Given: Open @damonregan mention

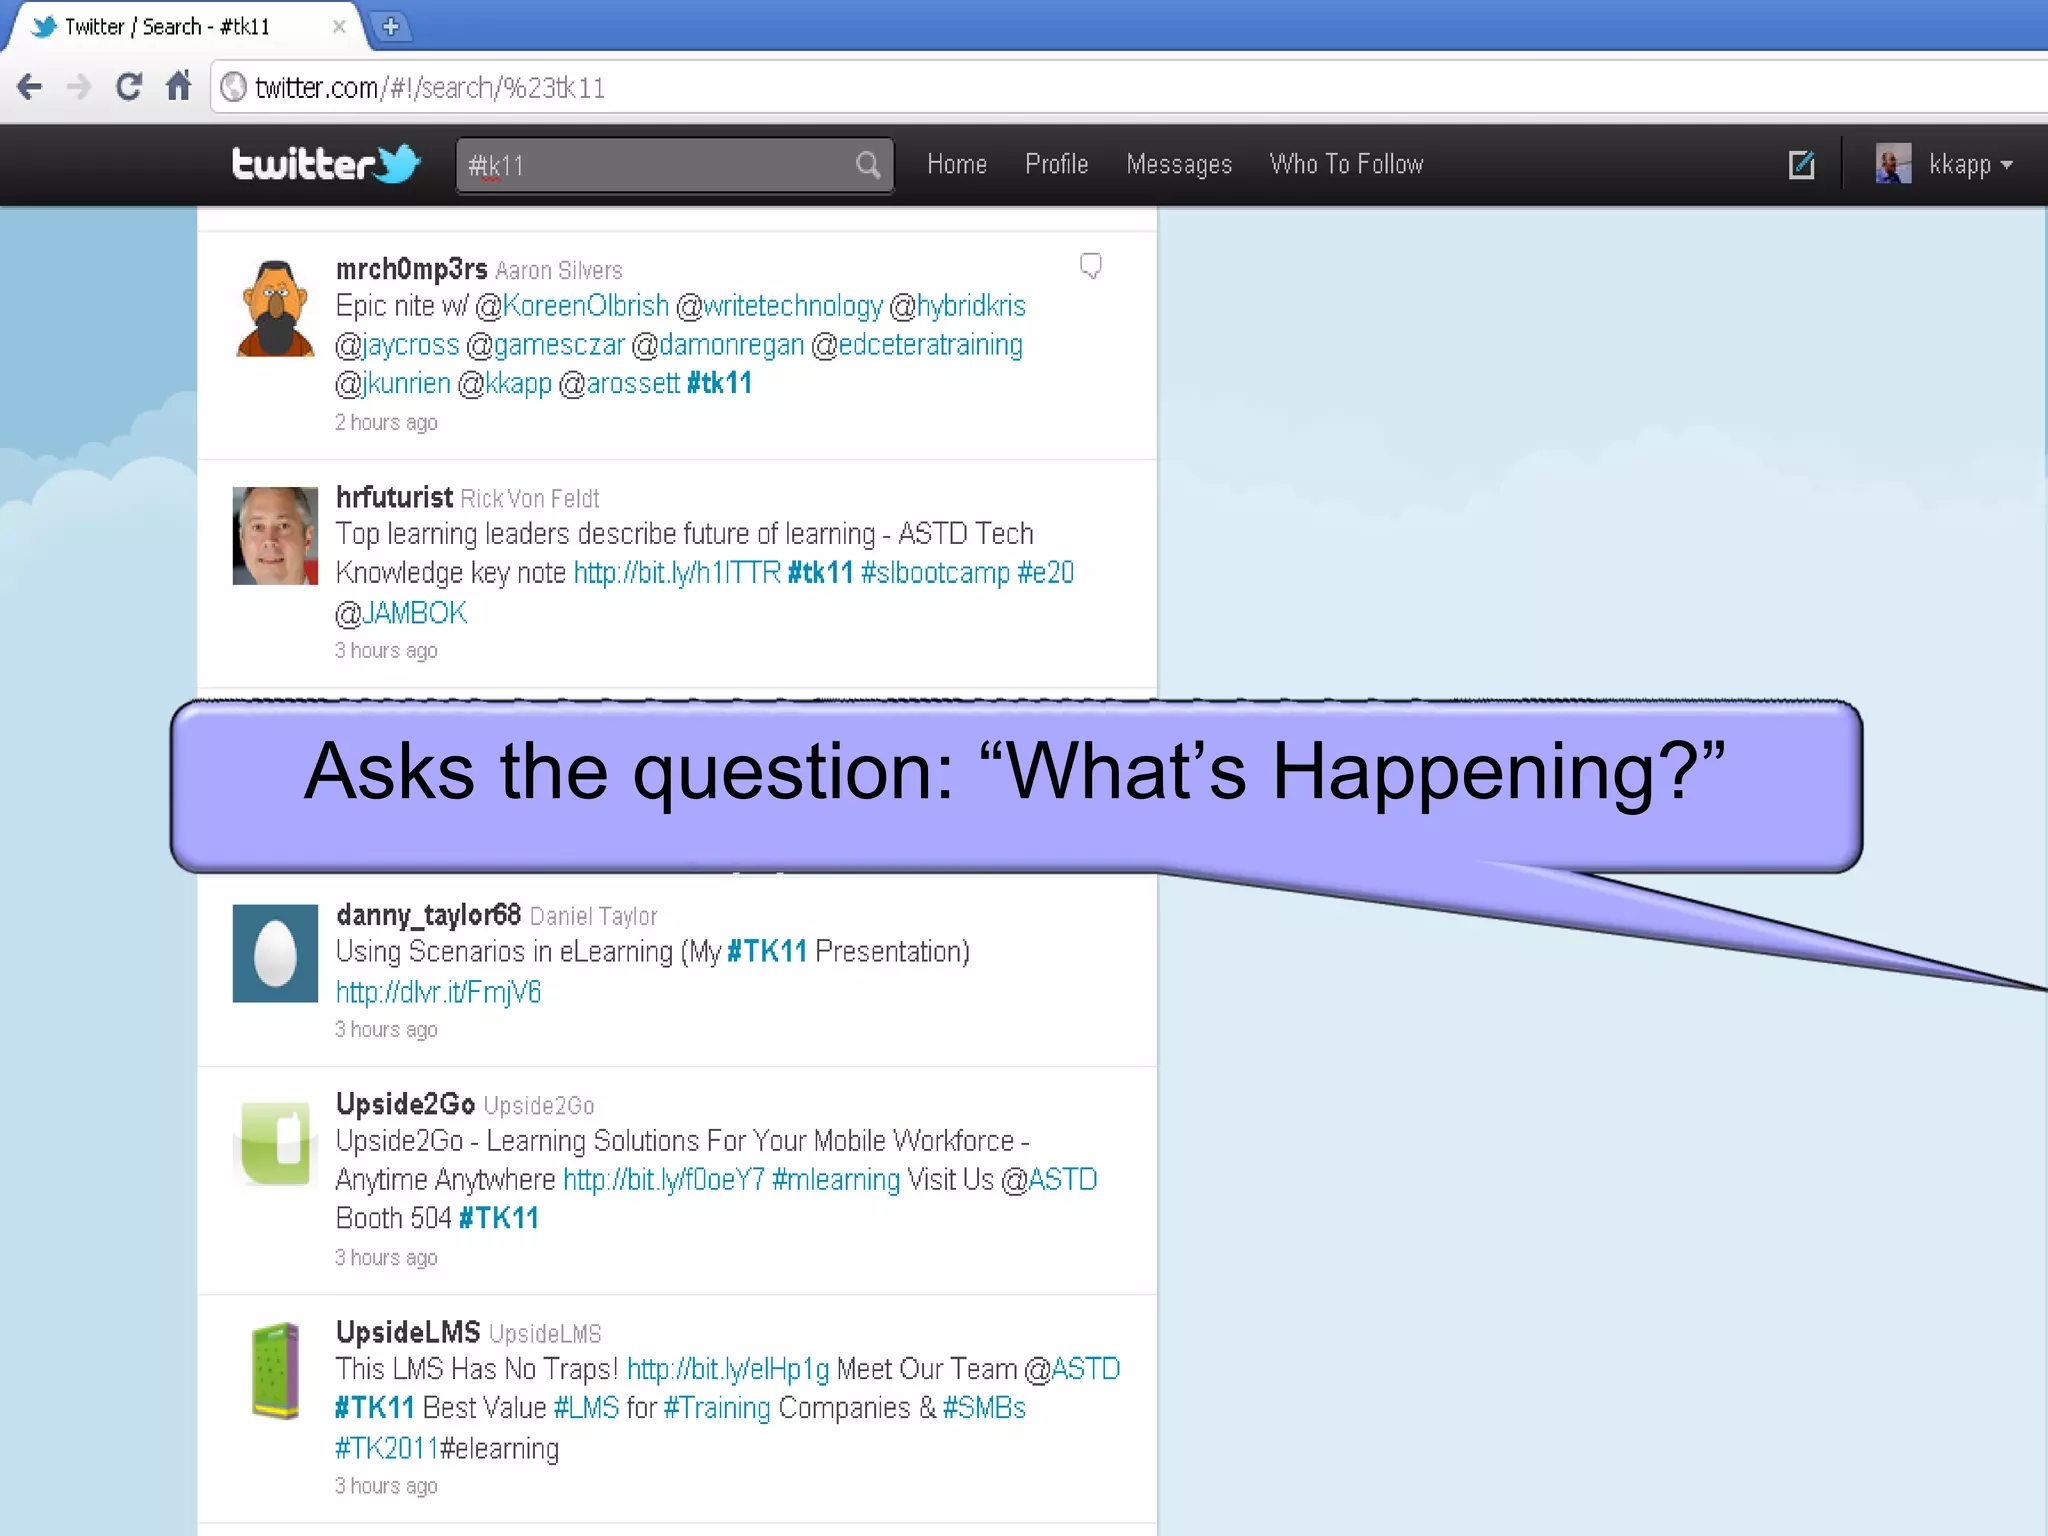Looking at the screenshot, I should (x=718, y=345).
